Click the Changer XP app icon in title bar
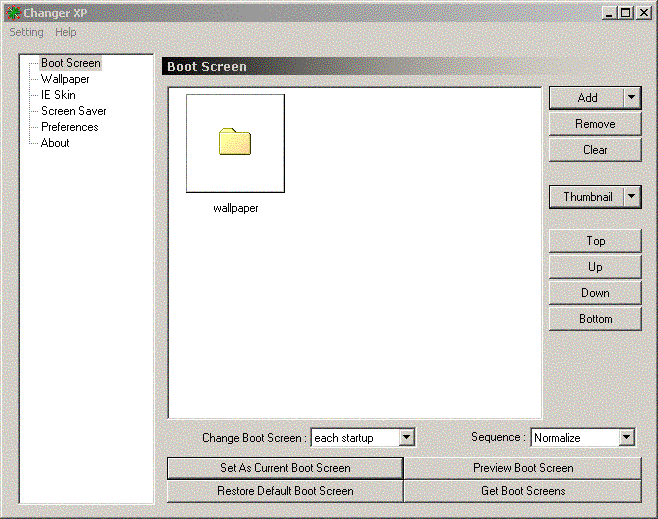658x519 pixels. [13, 13]
